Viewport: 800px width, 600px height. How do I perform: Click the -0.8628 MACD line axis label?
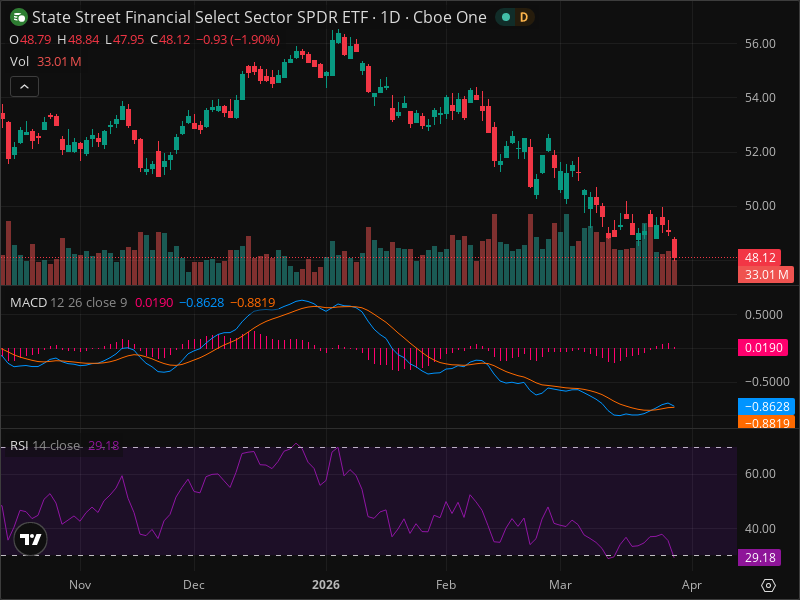766,407
